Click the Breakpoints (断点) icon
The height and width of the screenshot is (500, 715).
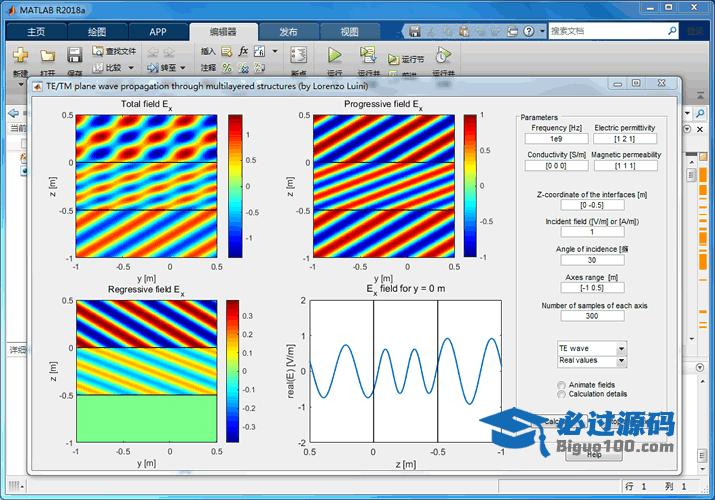coord(298,56)
